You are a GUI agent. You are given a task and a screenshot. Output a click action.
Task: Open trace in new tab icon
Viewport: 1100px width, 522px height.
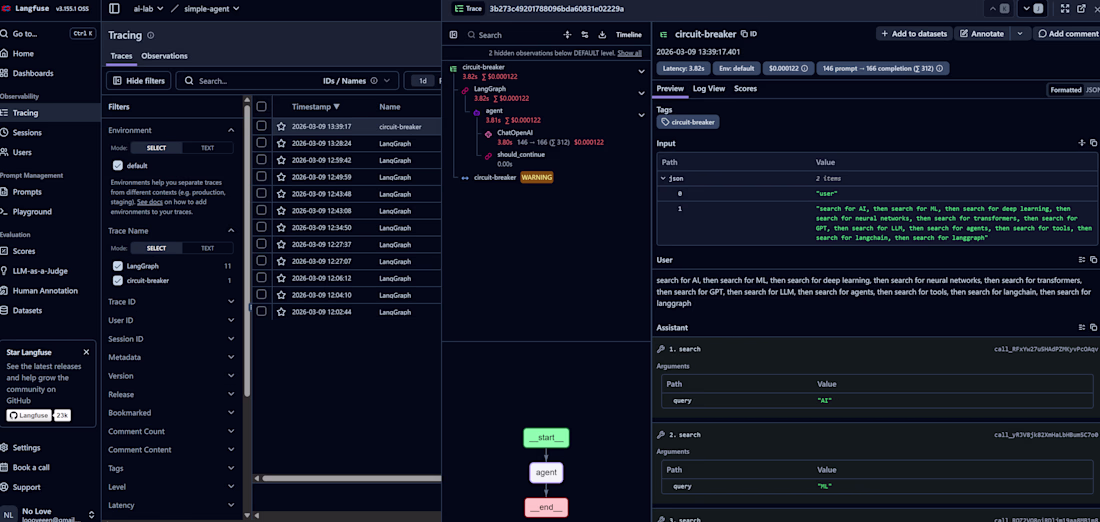(1081, 8)
